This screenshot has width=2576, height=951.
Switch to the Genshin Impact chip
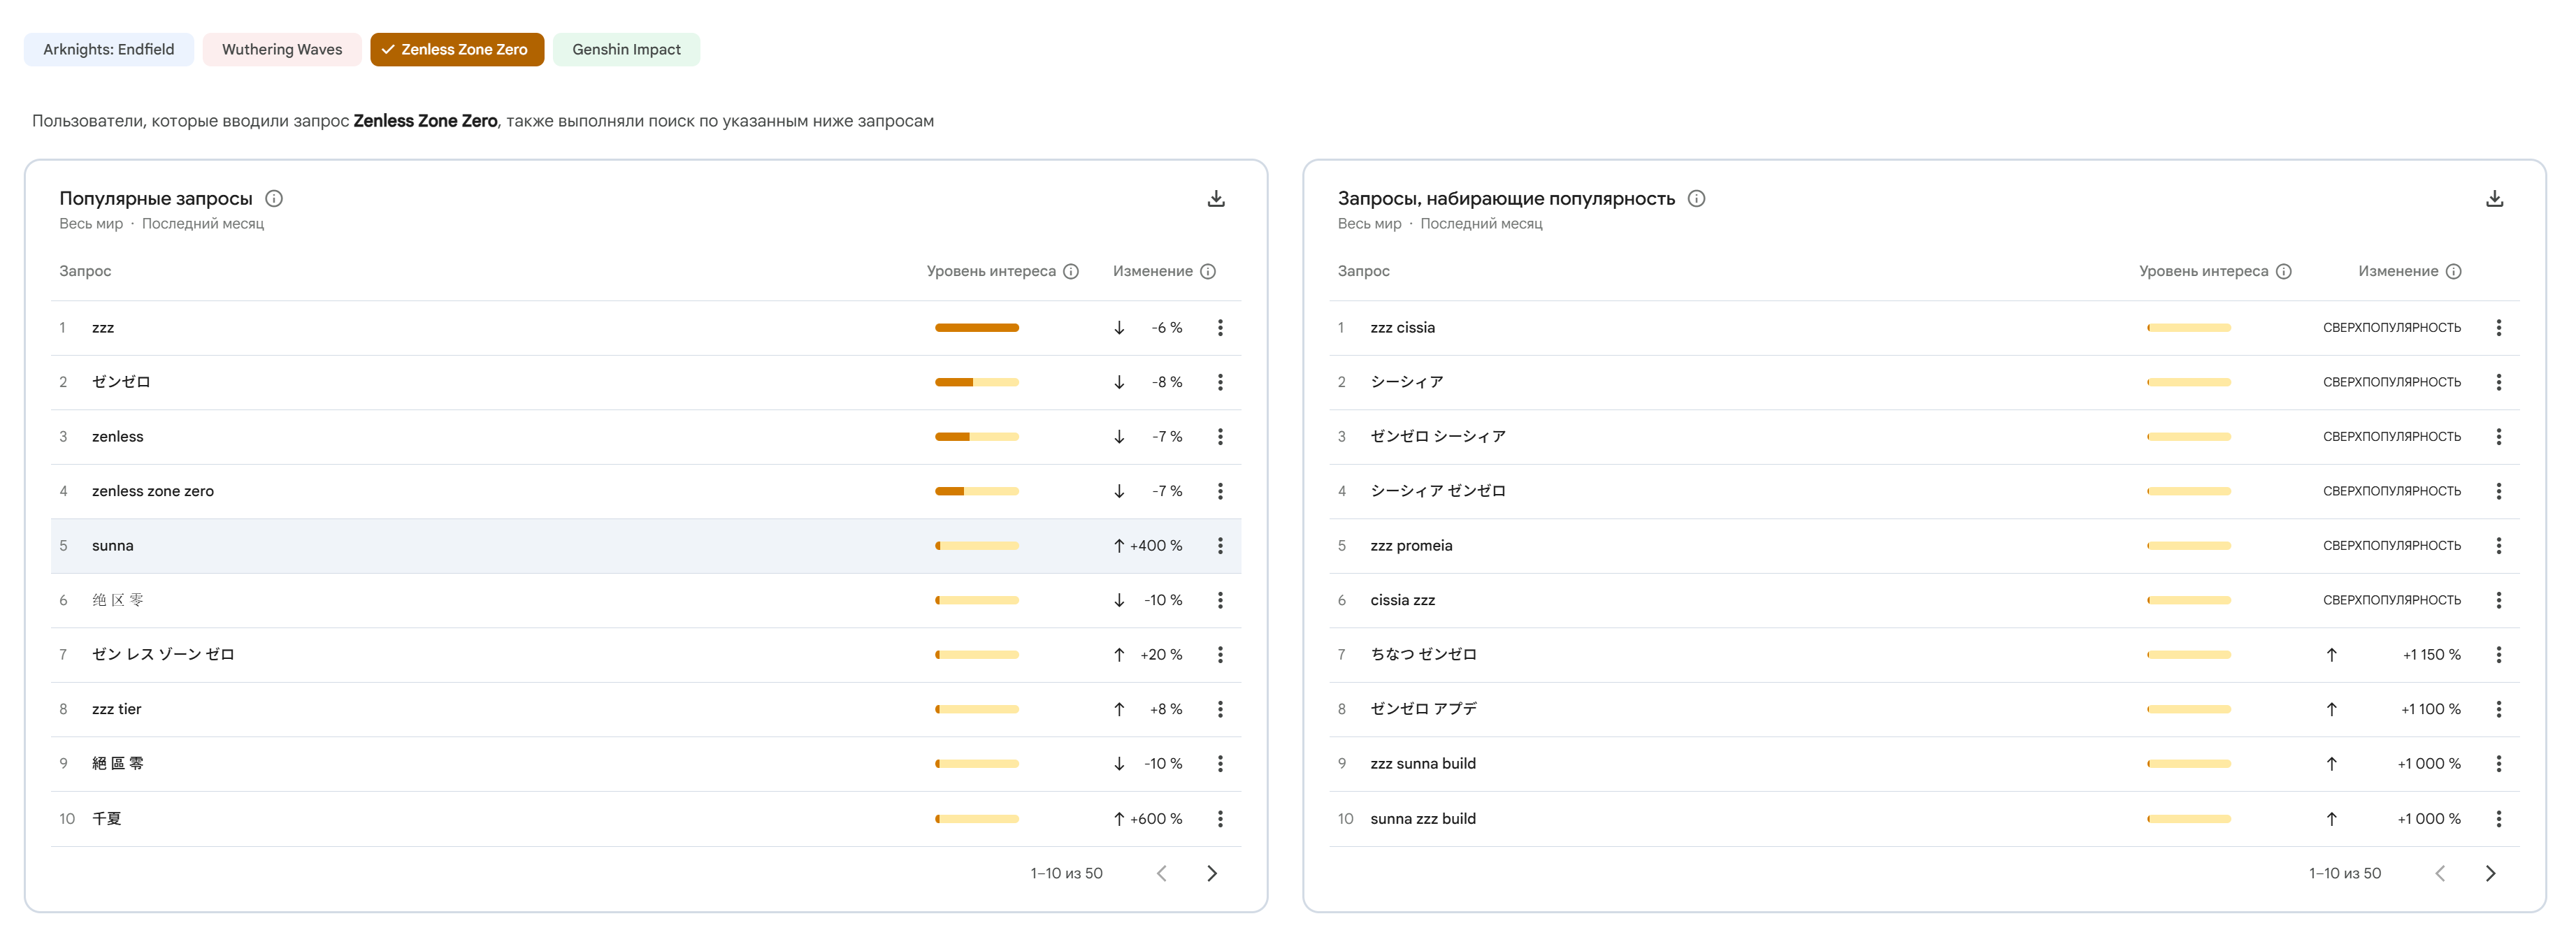click(626, 49)
